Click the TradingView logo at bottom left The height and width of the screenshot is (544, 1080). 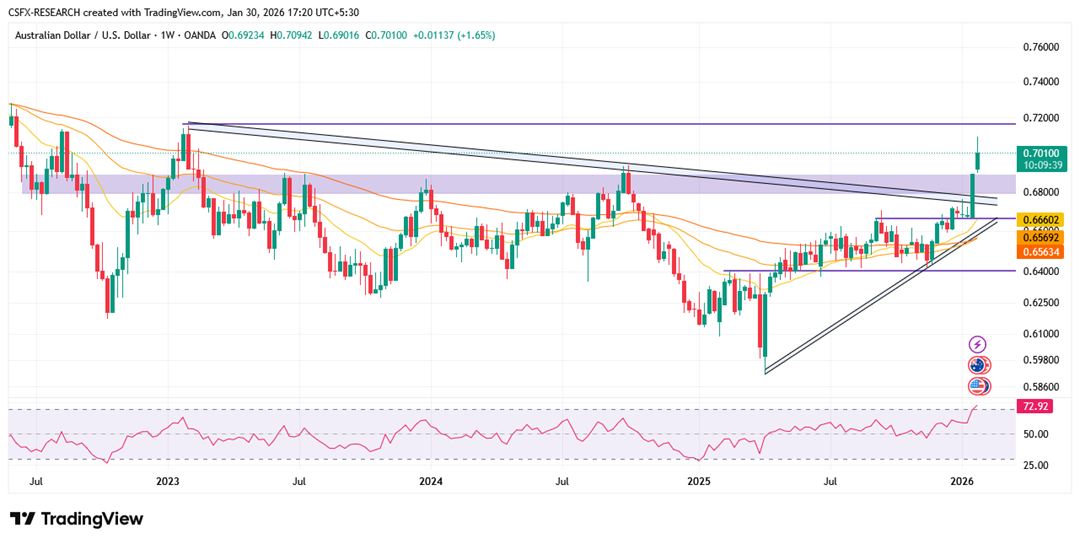(77, 519)
